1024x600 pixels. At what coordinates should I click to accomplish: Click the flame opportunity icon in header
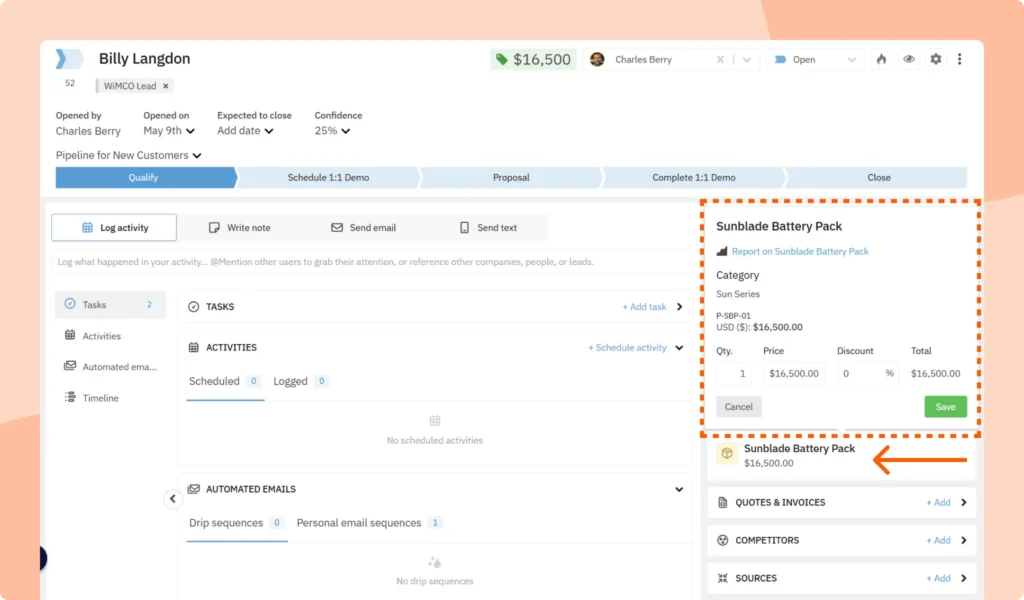(x=881, y=59)
